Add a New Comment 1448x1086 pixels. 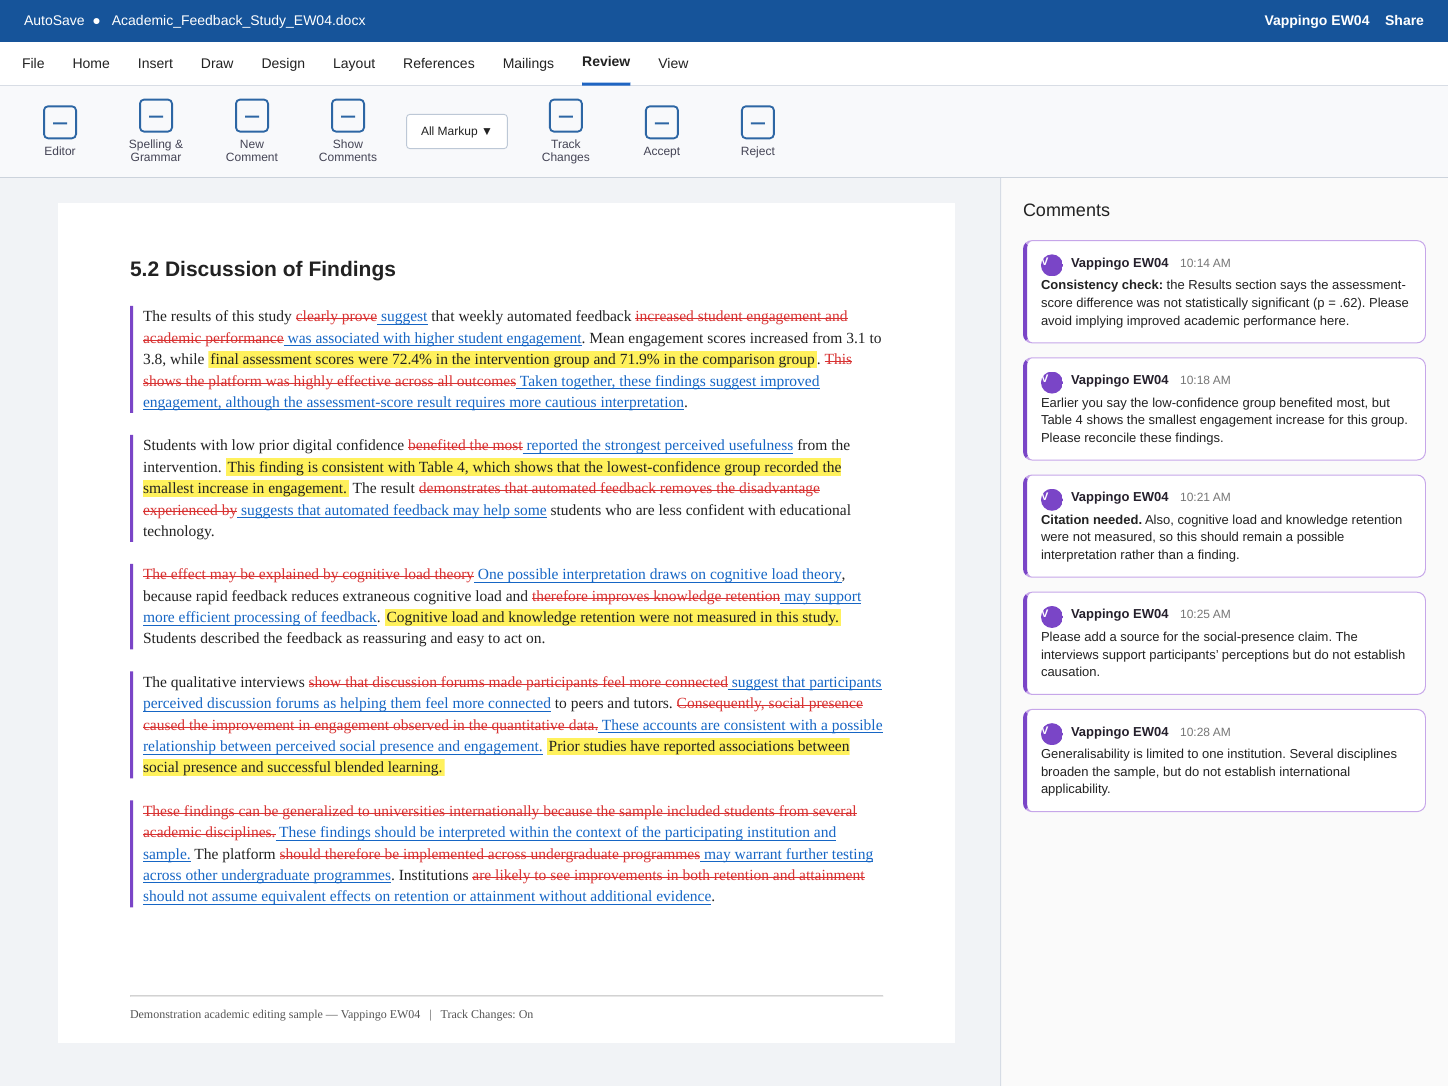pyautogui.click(x=252, y=132)
